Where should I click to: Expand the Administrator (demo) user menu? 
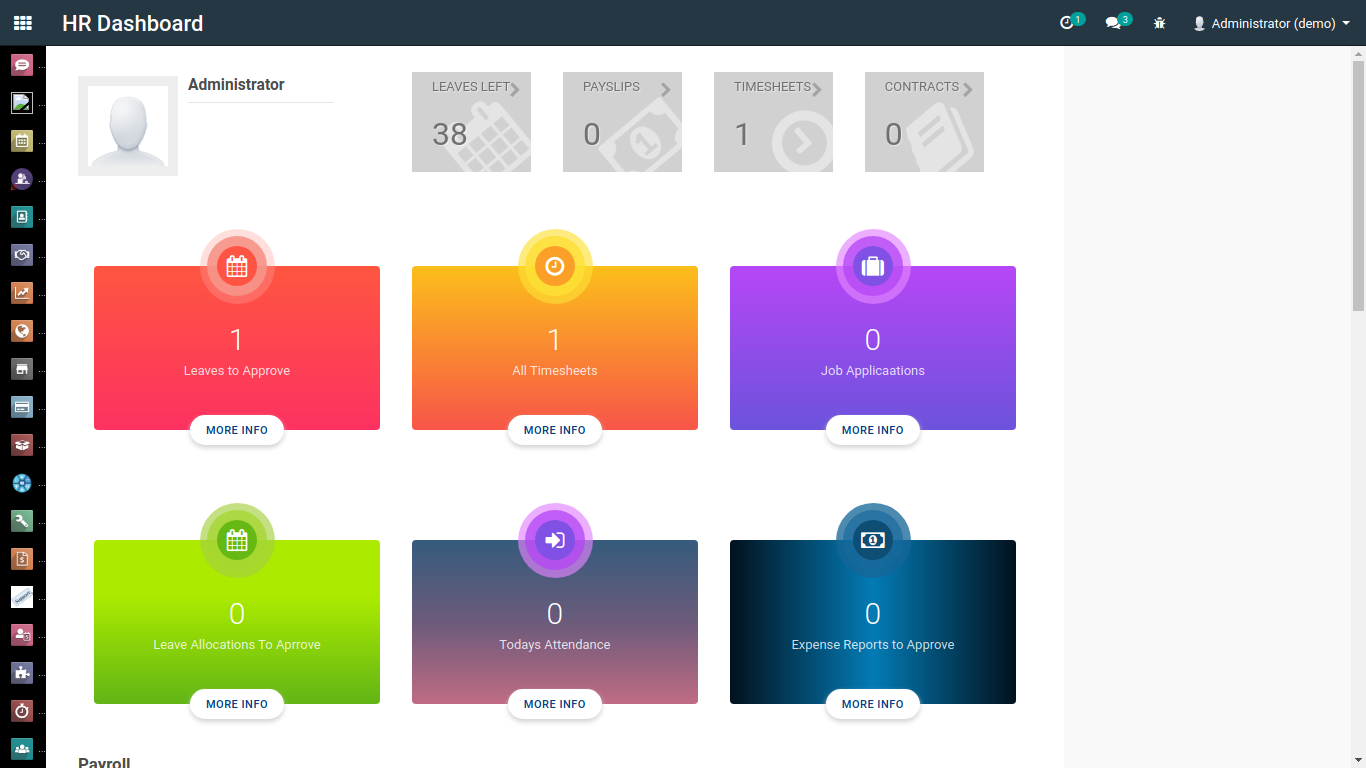pos(1271,23)
